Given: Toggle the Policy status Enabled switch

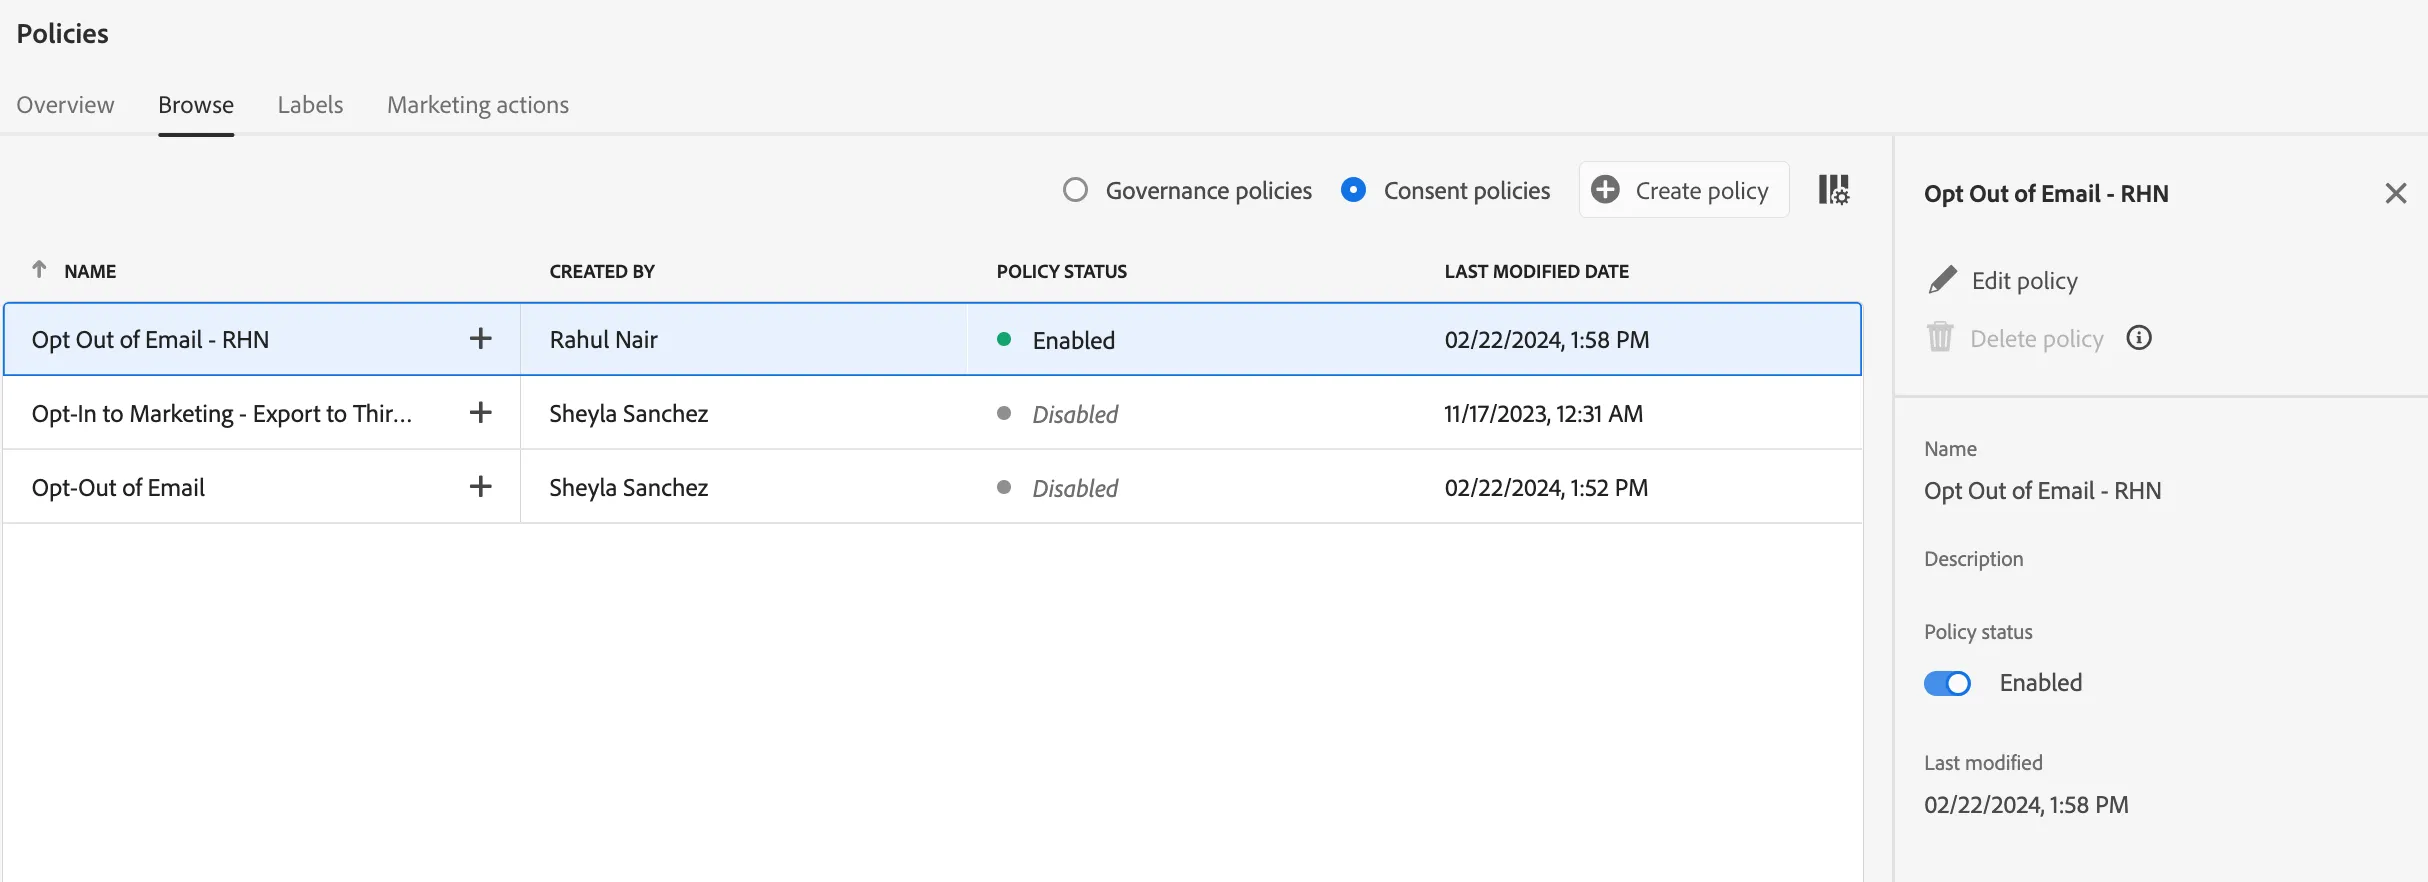Looking at the screenshot, I should tap(1947, 683).
